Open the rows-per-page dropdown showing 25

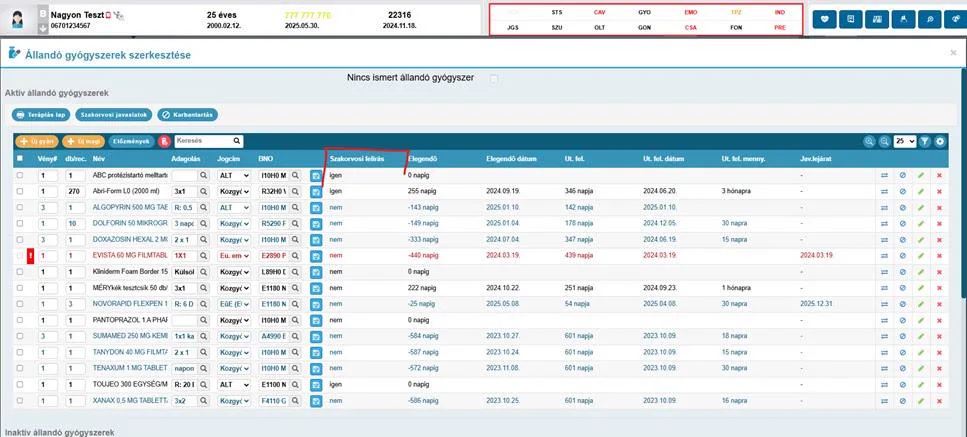pyautogui.click(x=905, y=141)
